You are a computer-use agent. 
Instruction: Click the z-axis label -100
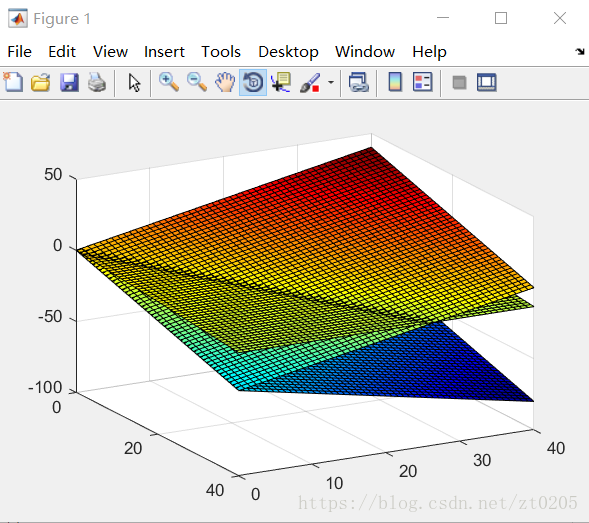(45, 387)
